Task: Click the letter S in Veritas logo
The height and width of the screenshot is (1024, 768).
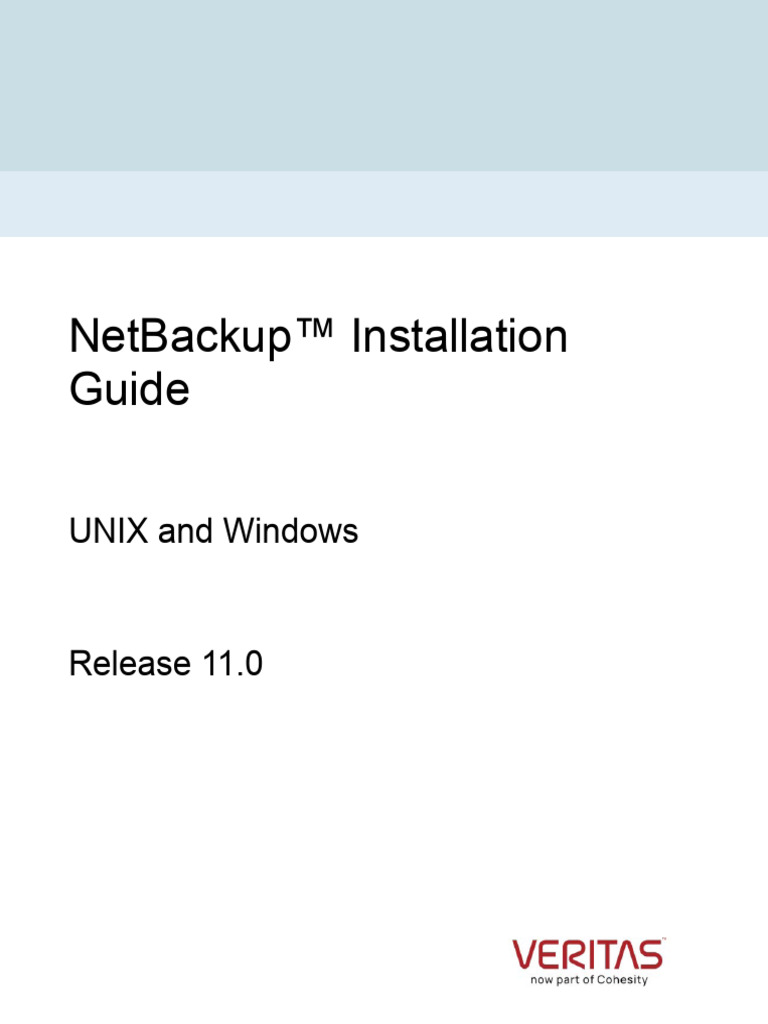Action: coord(649,955)
